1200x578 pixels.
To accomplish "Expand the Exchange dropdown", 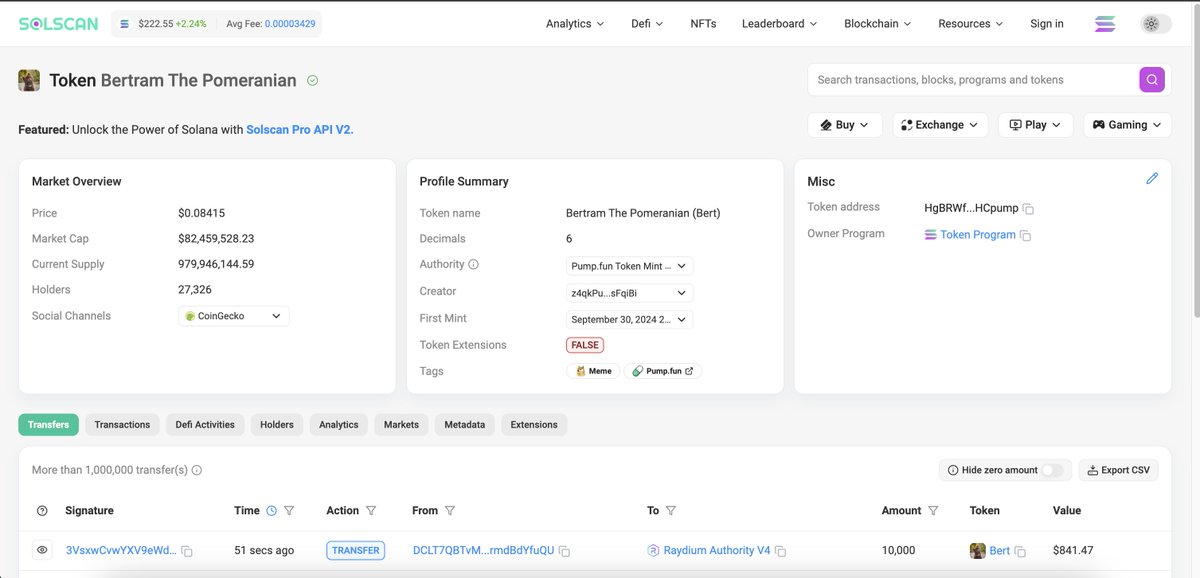I will pyautogui.click(x=940, y=125).
